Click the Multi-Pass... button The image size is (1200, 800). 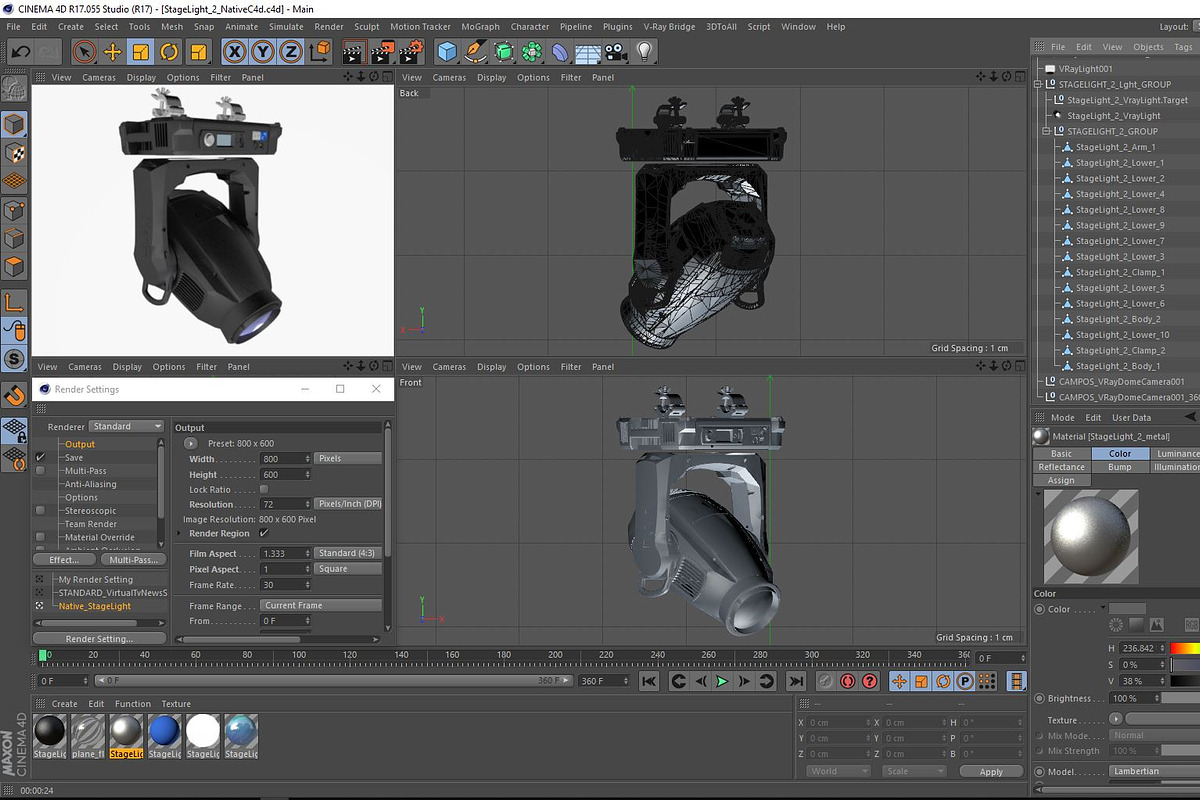(132, 560)
